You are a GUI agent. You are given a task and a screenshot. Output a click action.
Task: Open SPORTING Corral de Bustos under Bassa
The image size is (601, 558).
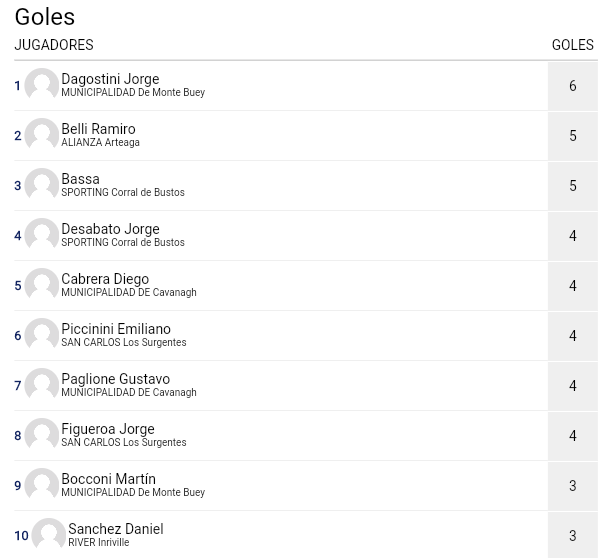point(123,192)
